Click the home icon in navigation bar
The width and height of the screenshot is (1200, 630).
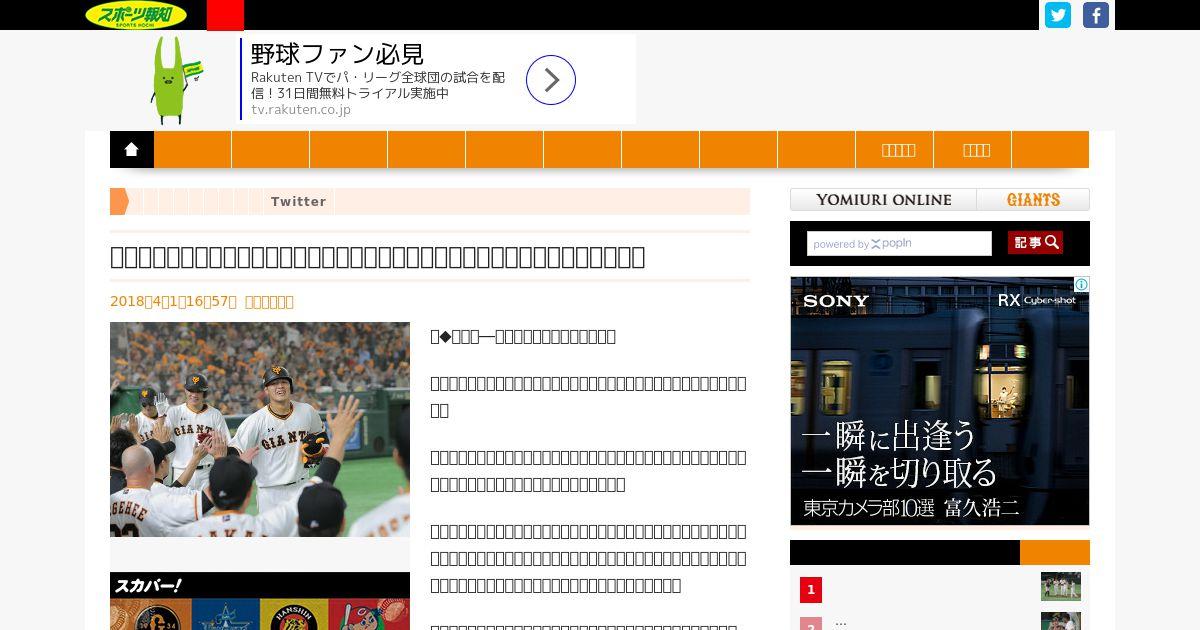point(132,149)
